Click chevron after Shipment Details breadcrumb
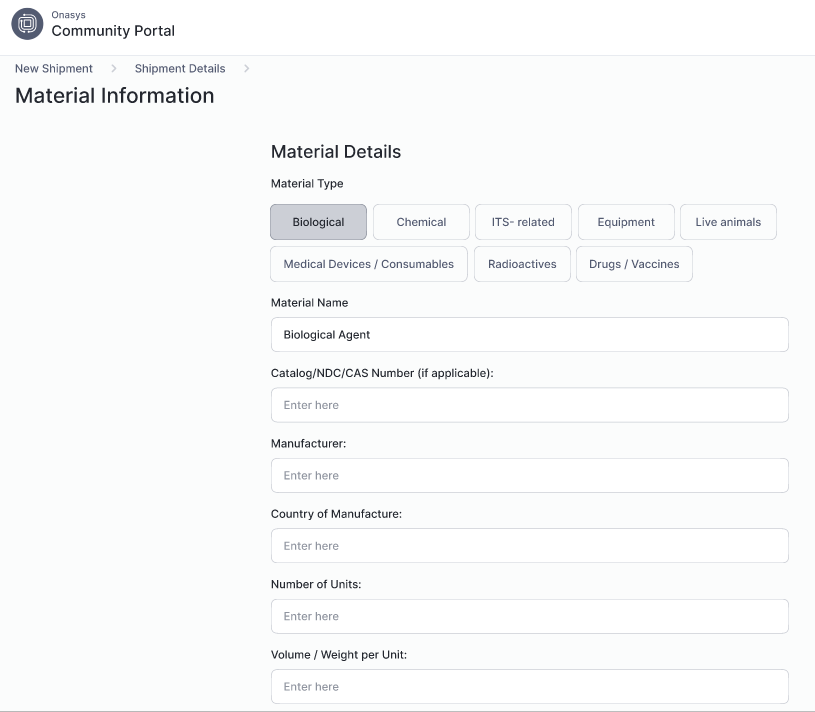The image size is (815, 712). (x=246, y=69)
